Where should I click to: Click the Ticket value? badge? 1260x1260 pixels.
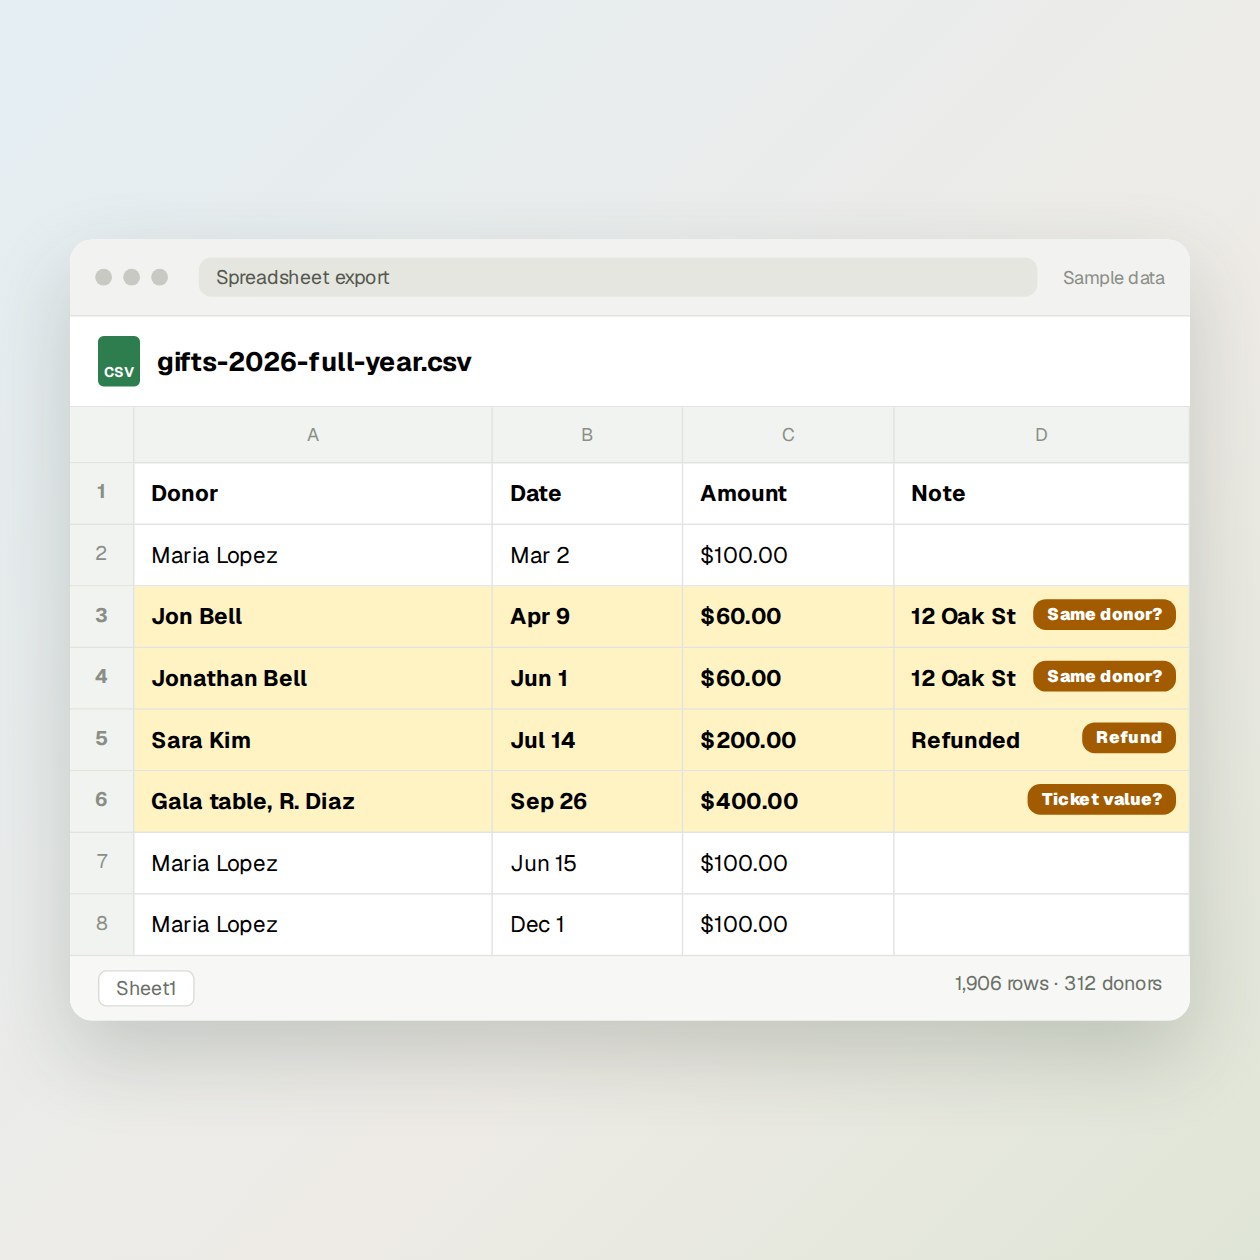pyautogui.click(x=1102, y=799)
